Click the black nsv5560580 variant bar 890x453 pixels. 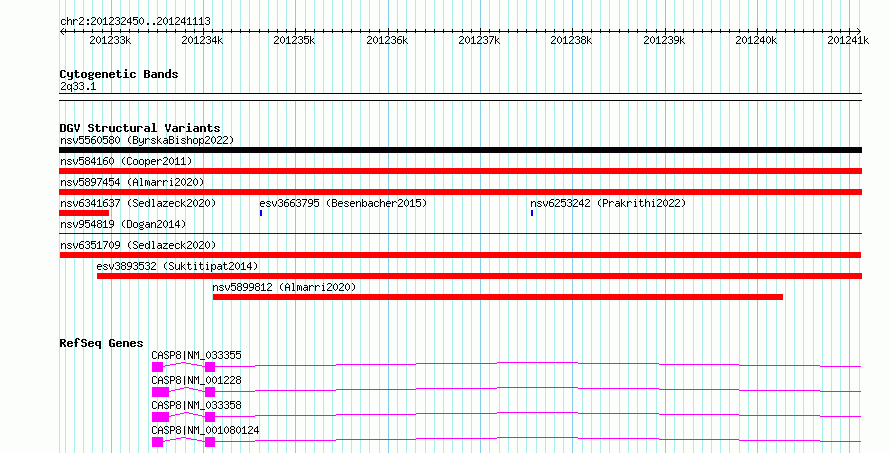pos(460,150)
